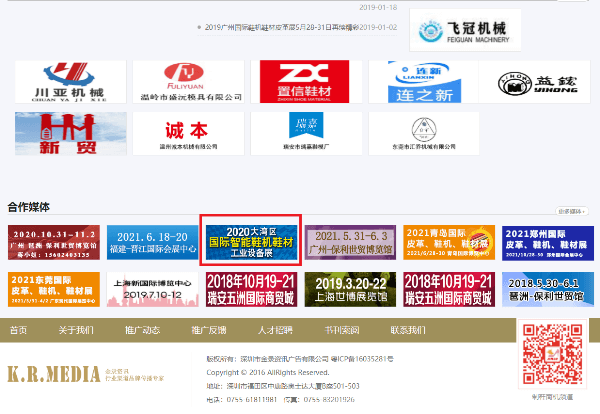The height and width of the screenshot is (414, 600).
Task: Open the 2021郑州国际 leather expo banner
Action: click(548, 243)
